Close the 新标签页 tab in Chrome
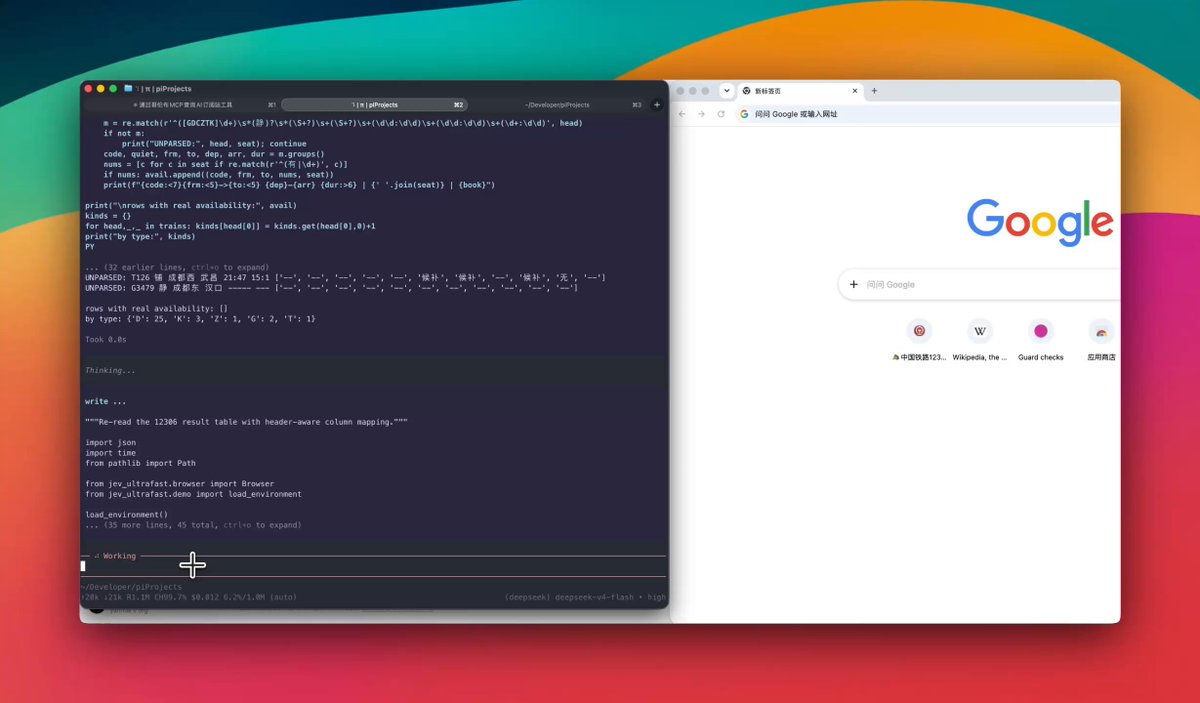Screen dimensions: 1200x703 (853, 91)
